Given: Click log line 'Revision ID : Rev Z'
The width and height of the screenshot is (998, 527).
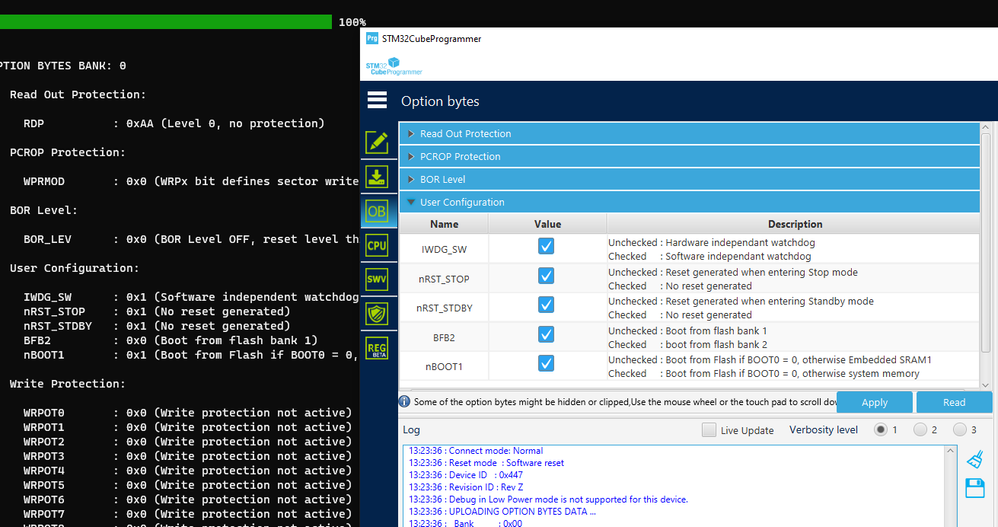Looking at the screenshot, I should [x=466, y=487].
